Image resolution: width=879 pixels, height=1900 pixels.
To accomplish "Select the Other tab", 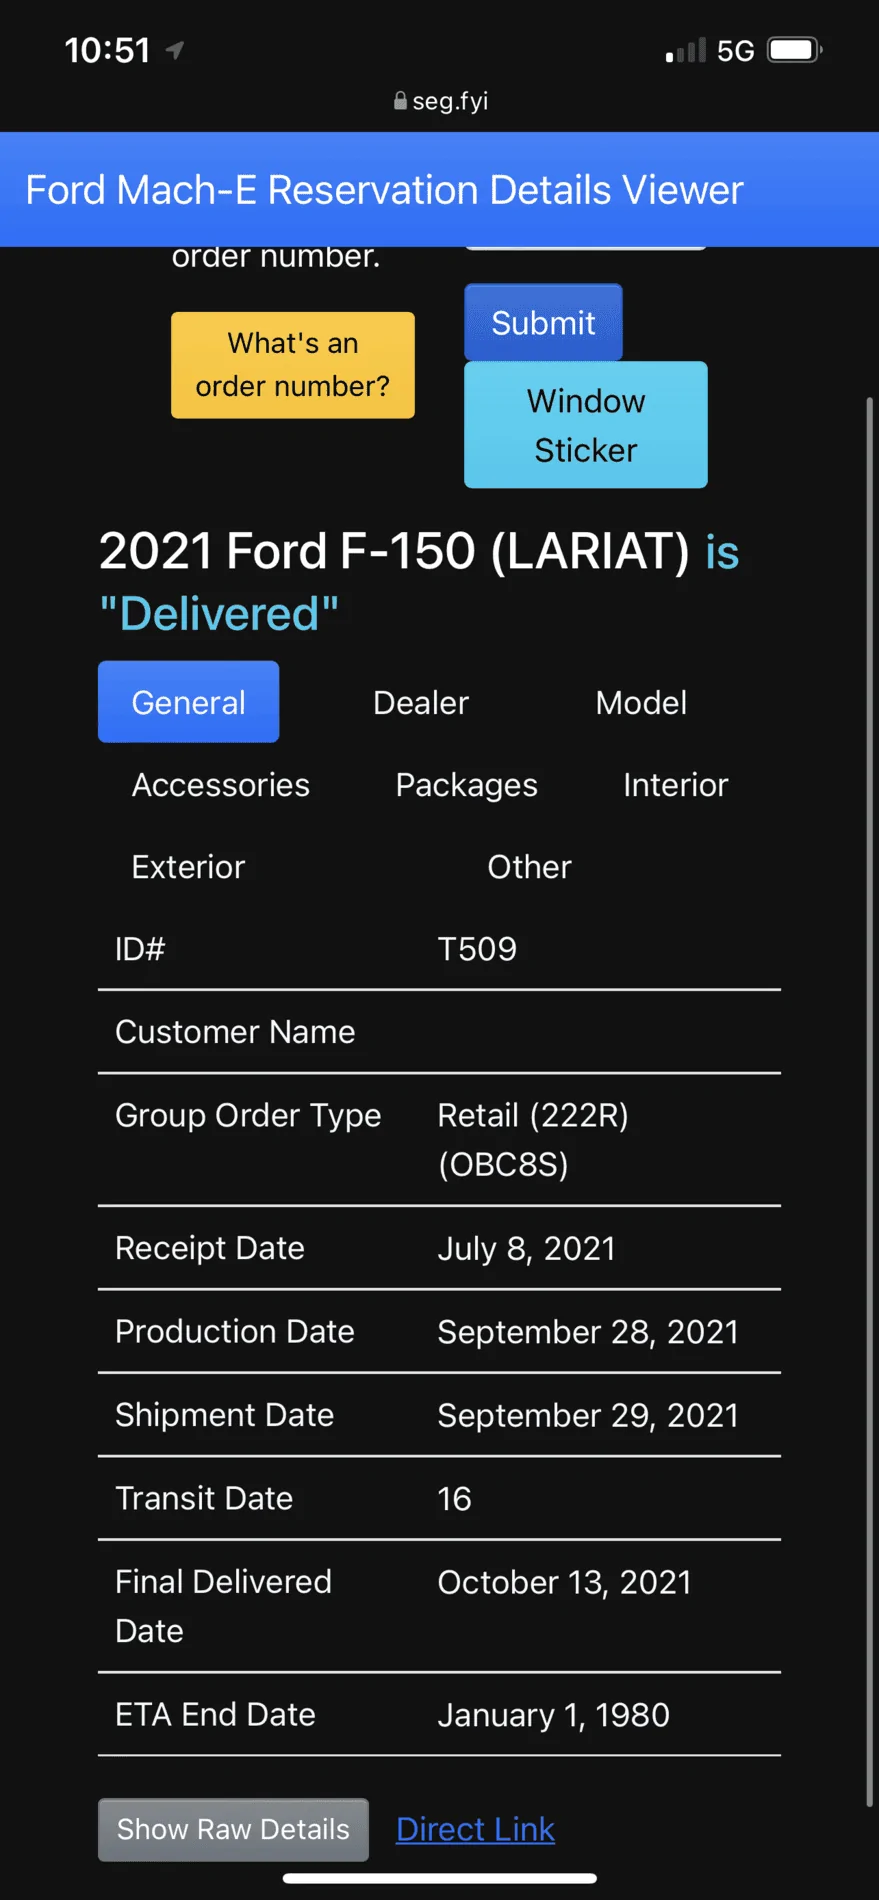I will [x=529, y=867].
